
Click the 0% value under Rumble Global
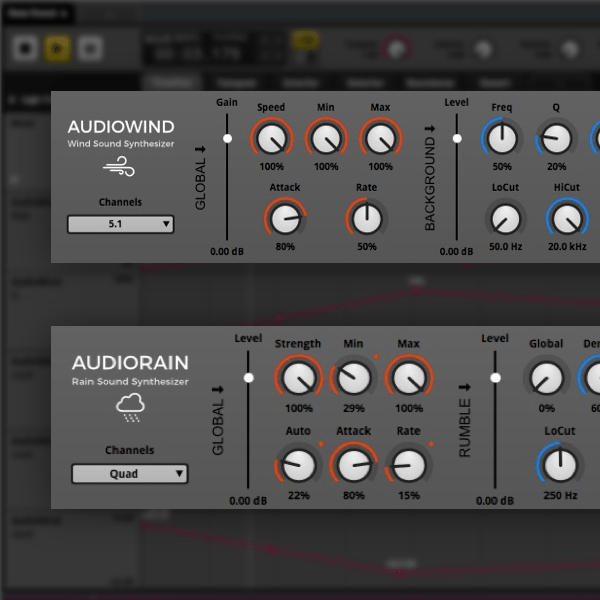click(x=546, y=408)
